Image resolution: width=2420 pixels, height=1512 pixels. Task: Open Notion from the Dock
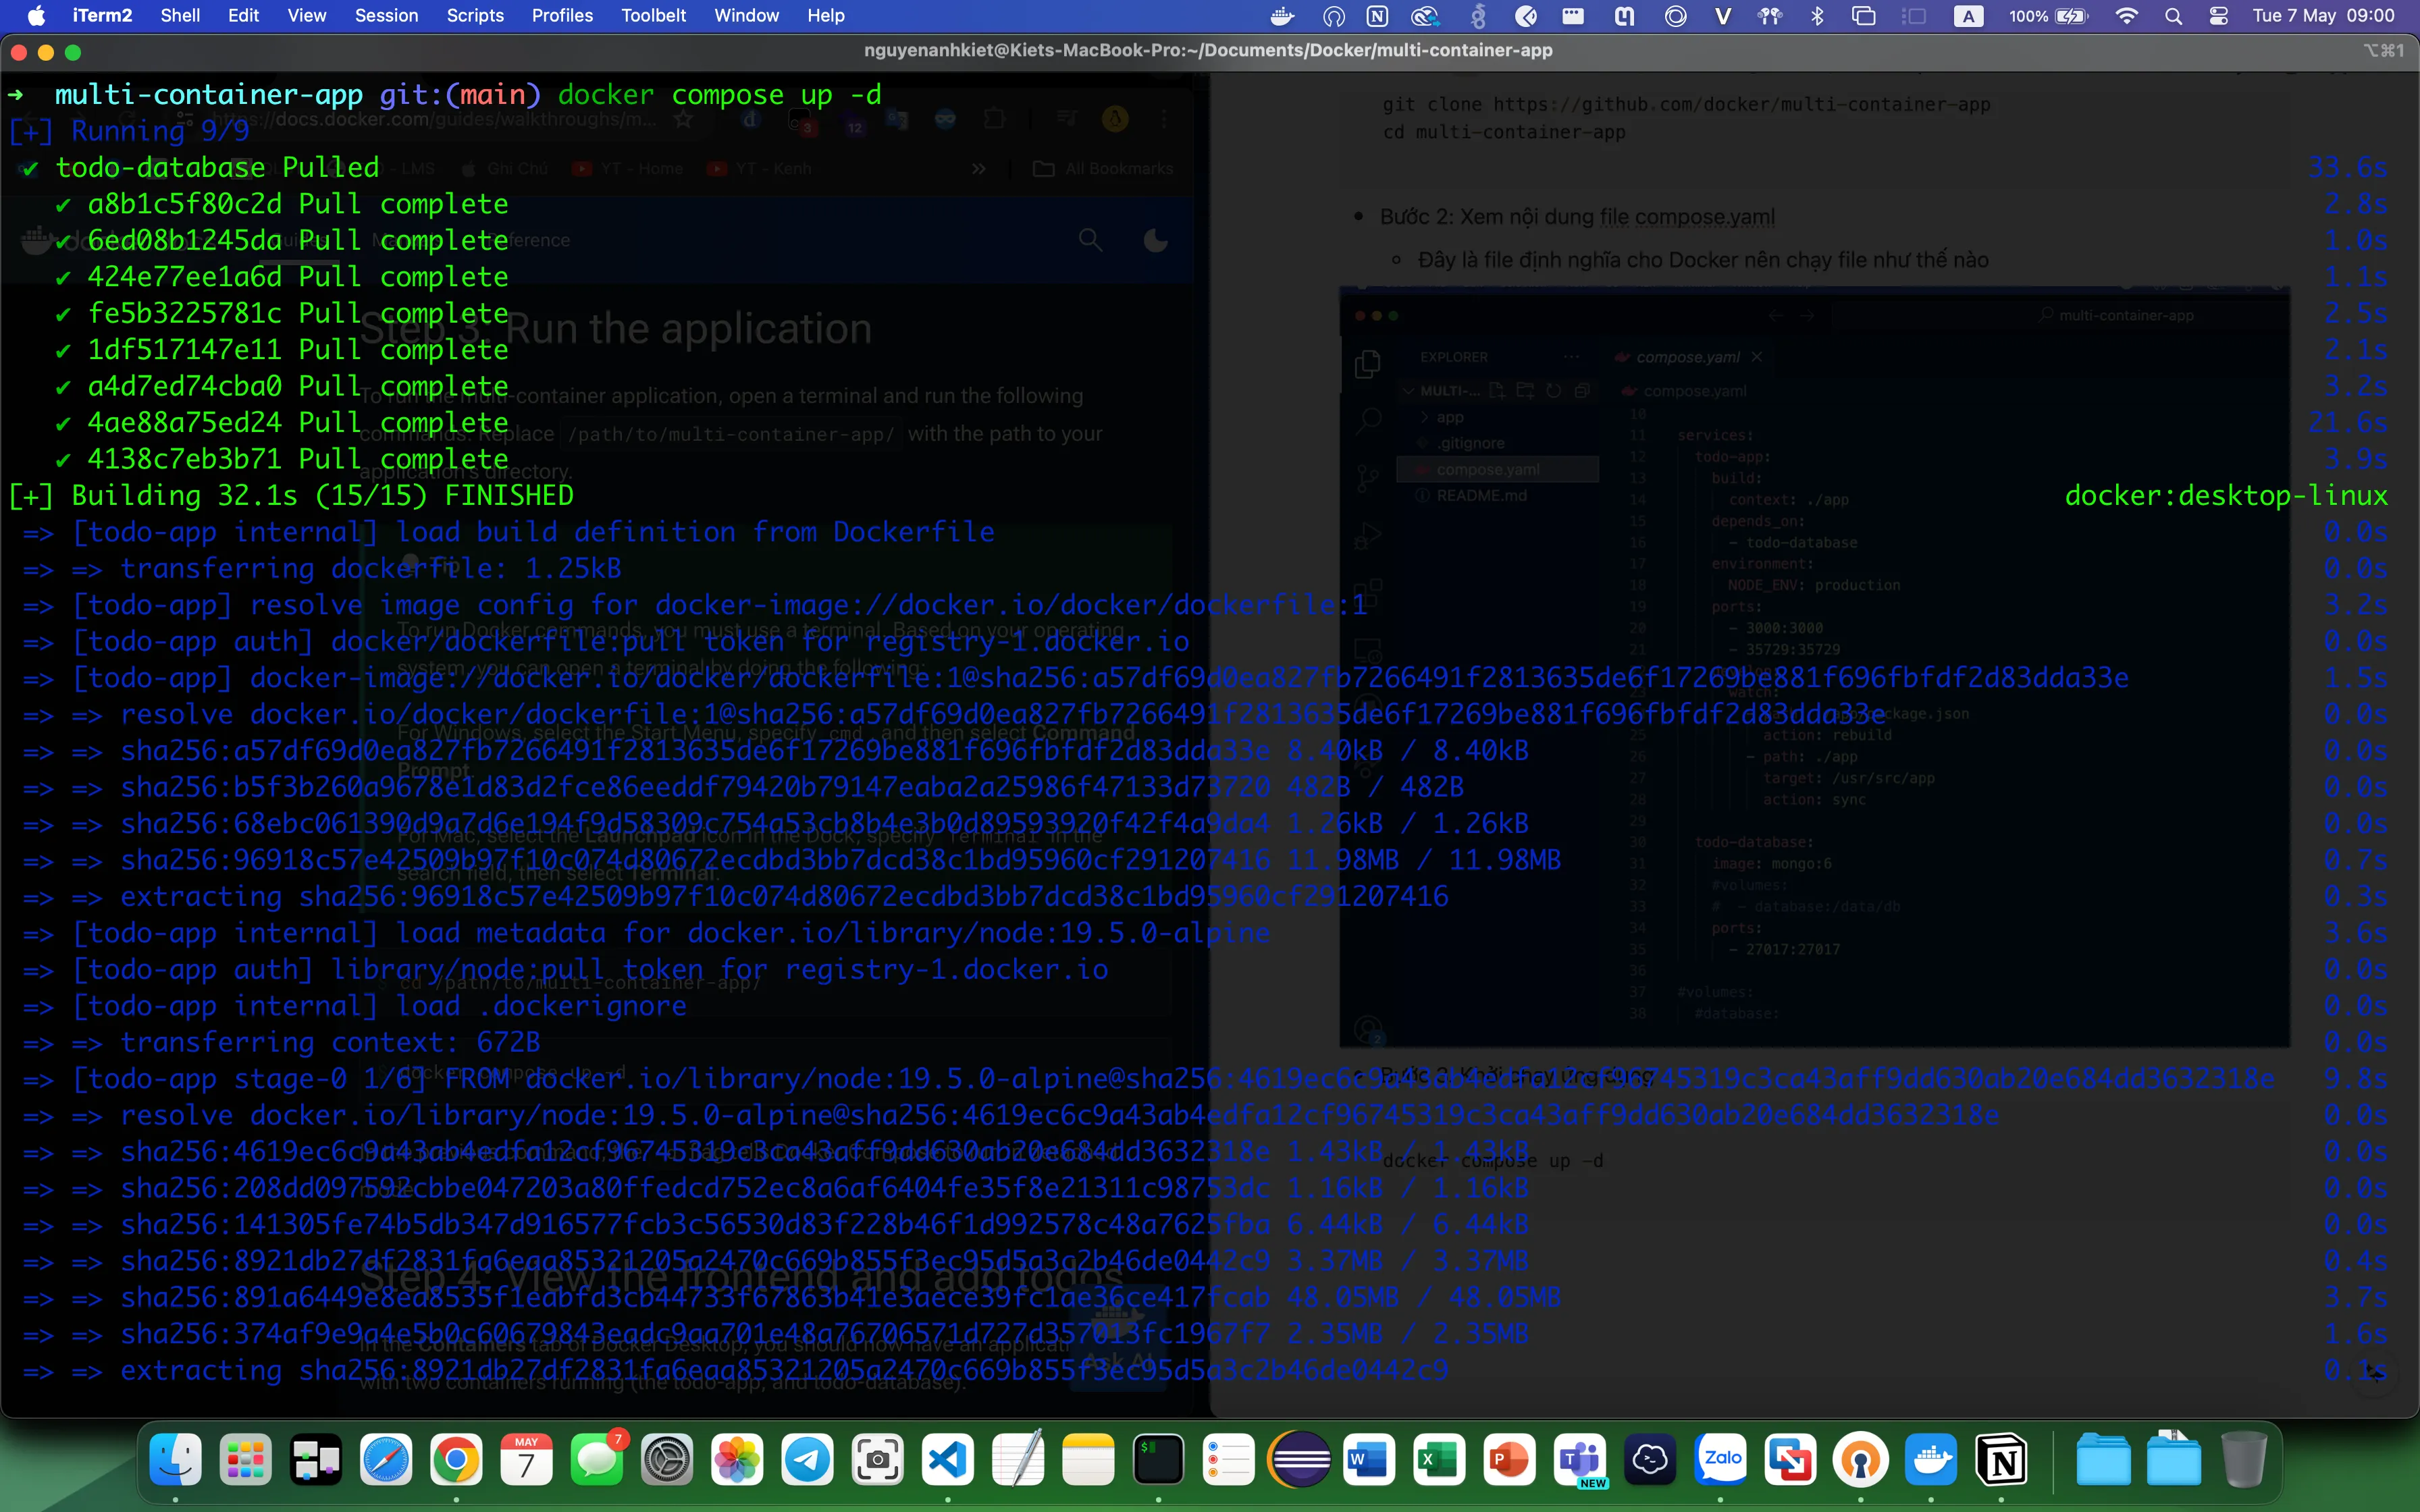pyautogui.click(x=2001, y=1461)
